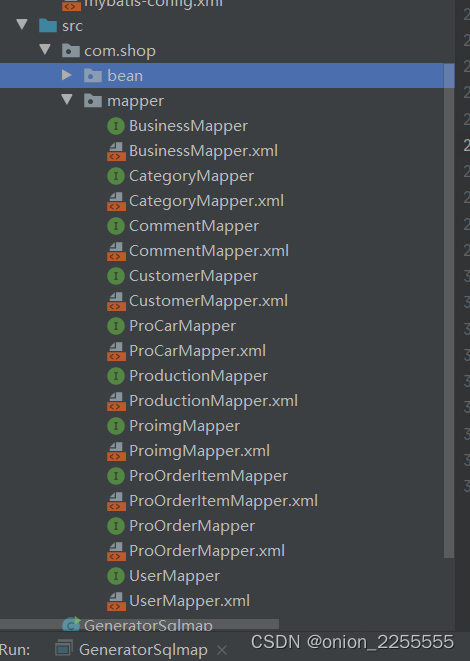
Task: Click the CommentMapper interface icon
Action: click(x=116, y=226)
